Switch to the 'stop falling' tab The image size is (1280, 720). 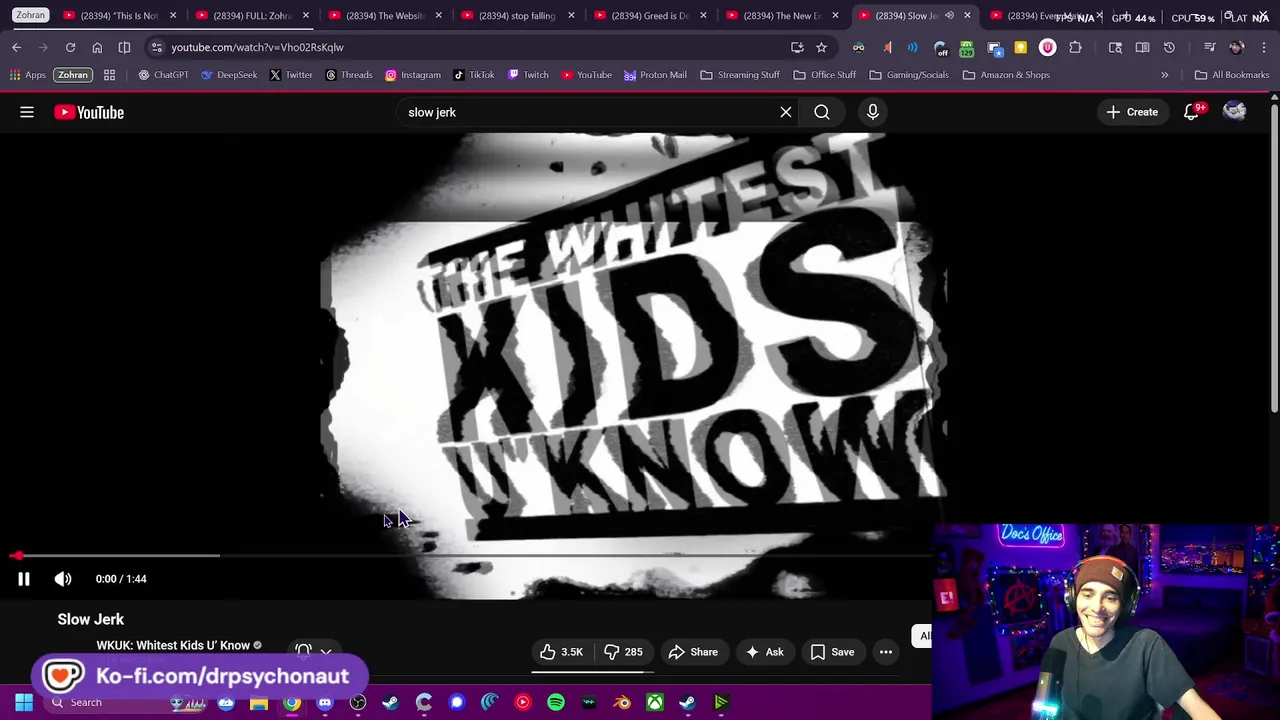[518, 16]
